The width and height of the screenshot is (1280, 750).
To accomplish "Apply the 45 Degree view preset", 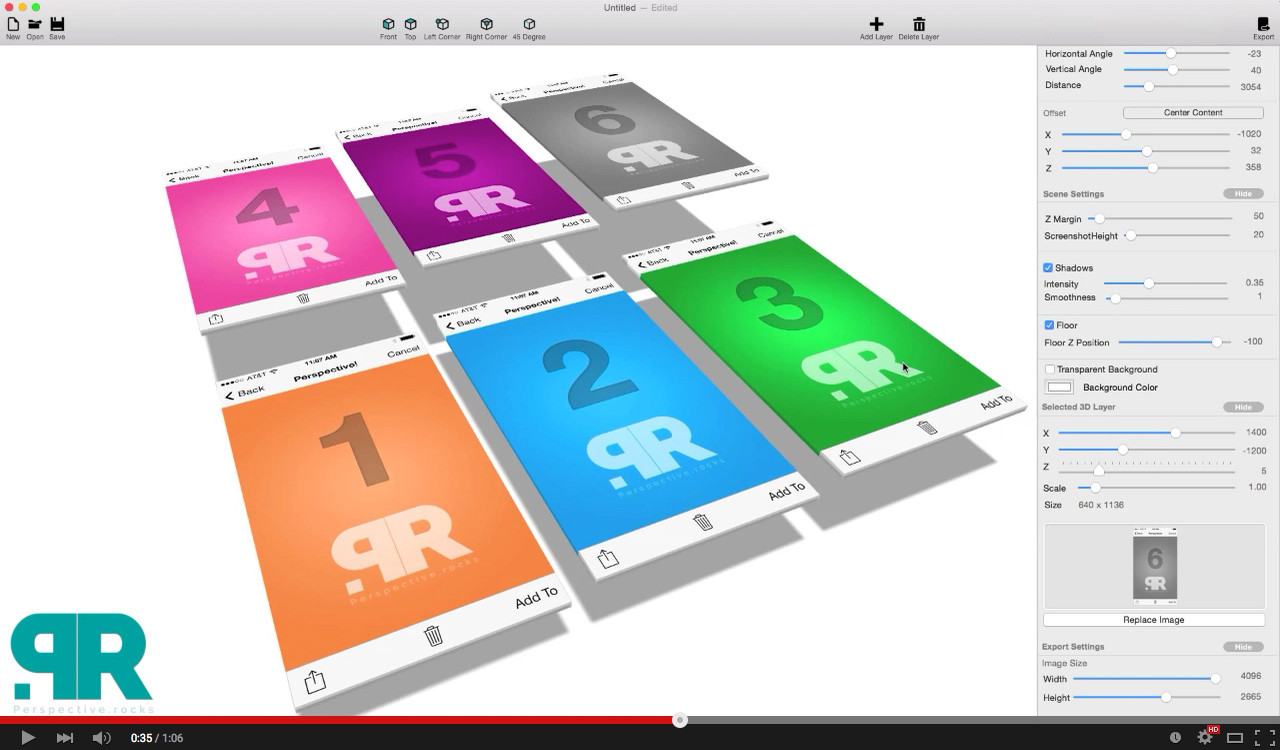I will [x=529, y=24].
